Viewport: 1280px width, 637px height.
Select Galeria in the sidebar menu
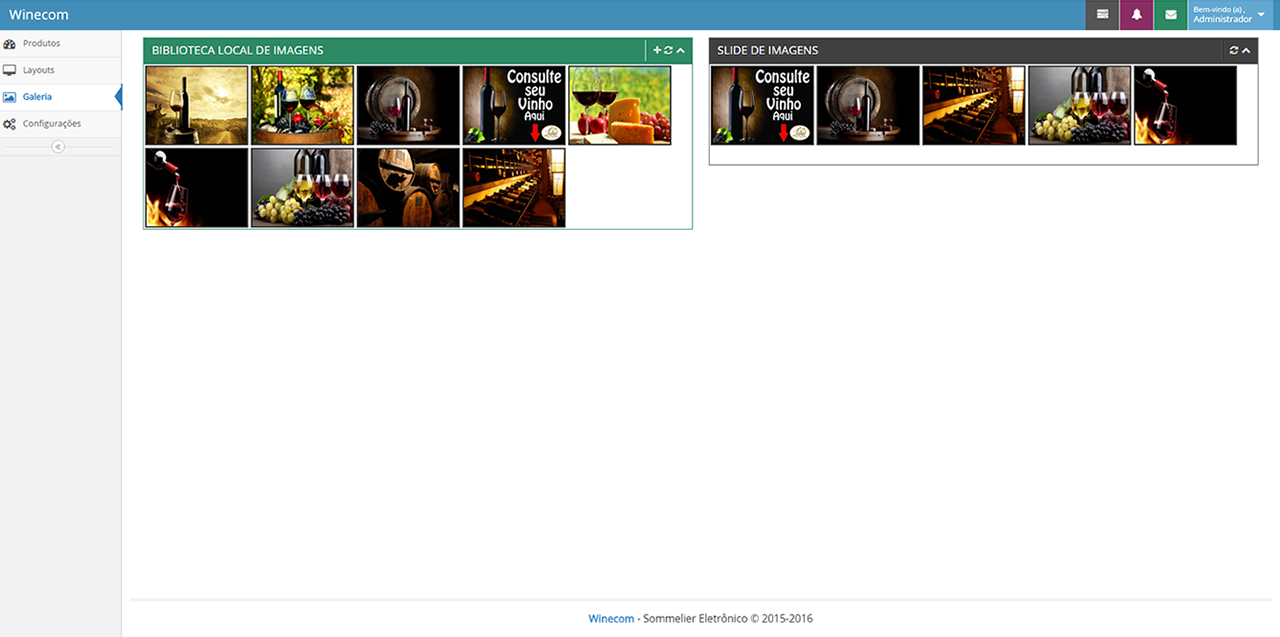[37, 97]
